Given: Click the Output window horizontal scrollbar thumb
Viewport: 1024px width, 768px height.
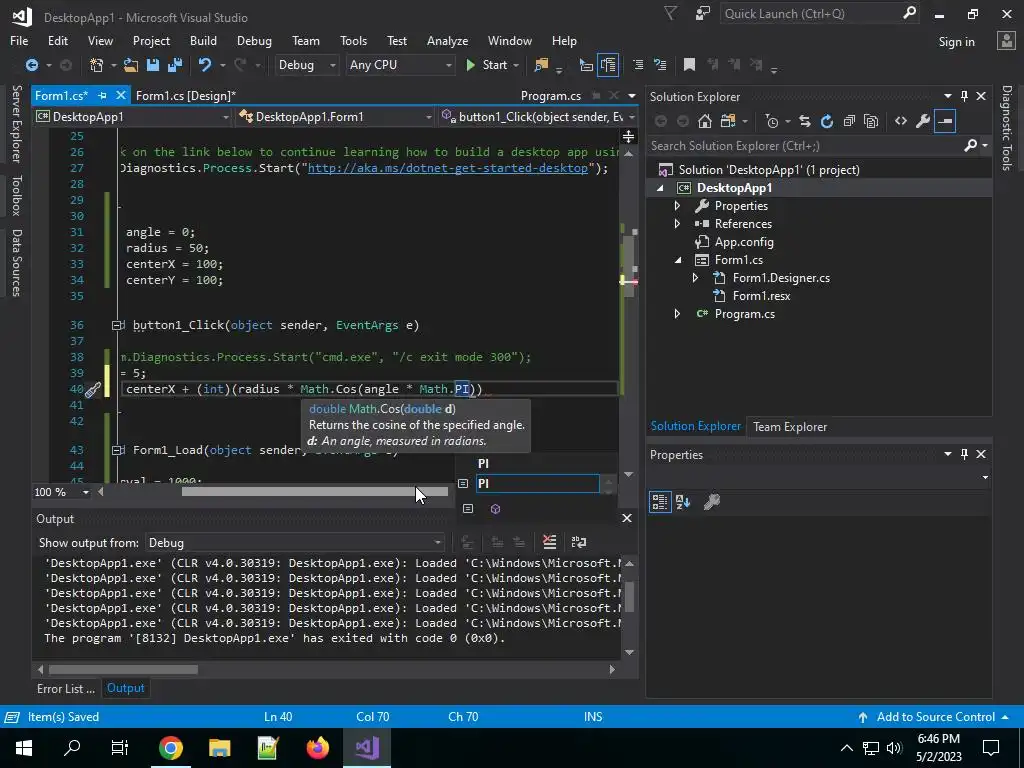Looking at the screenshot, I should coord(123,669).
